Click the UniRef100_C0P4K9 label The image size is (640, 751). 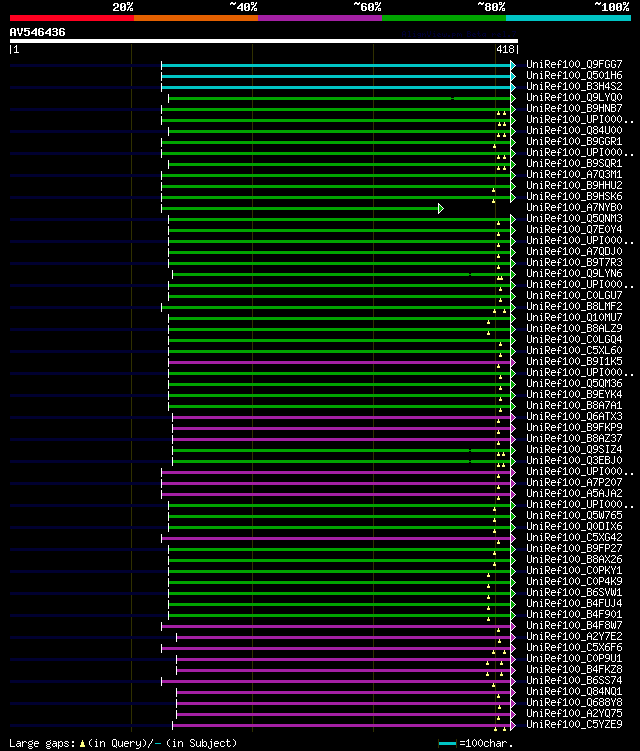tap(574, 582)
